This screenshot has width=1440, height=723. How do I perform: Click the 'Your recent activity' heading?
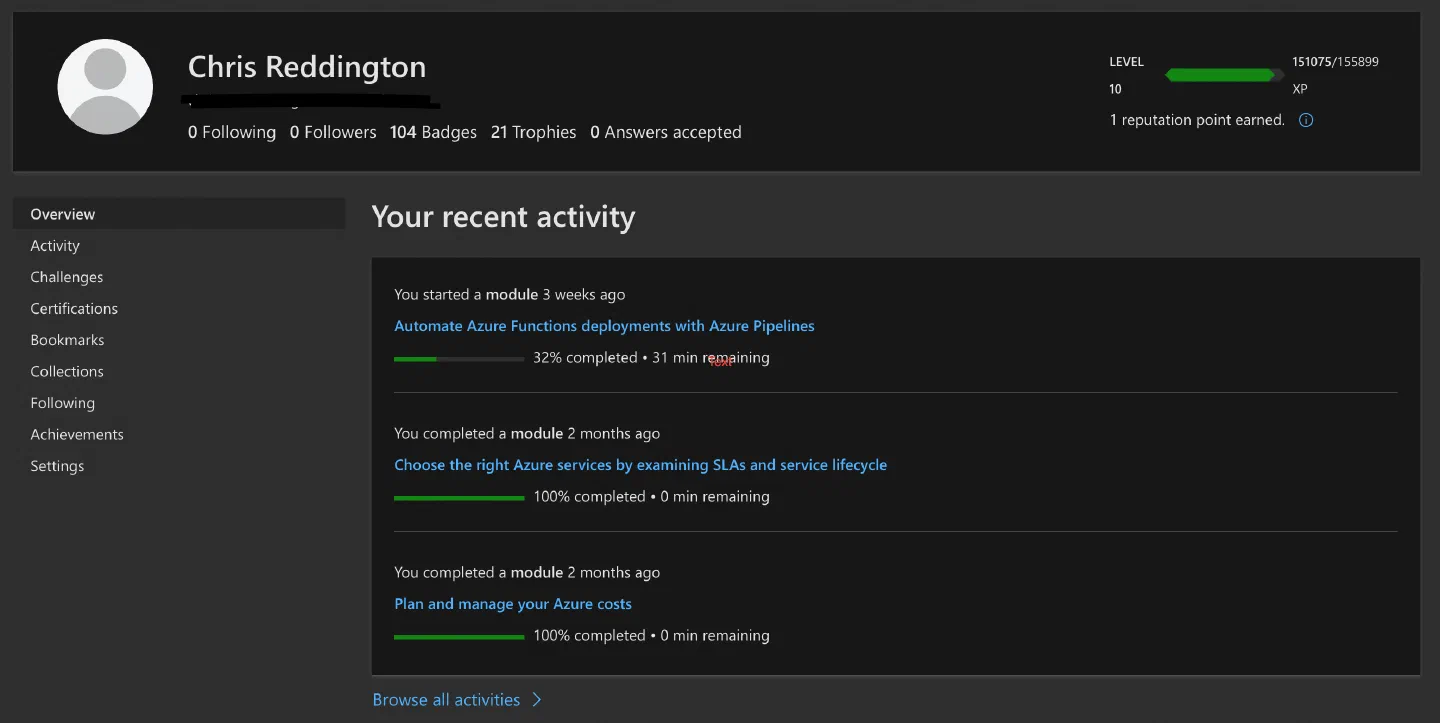[x=503, y=217]
